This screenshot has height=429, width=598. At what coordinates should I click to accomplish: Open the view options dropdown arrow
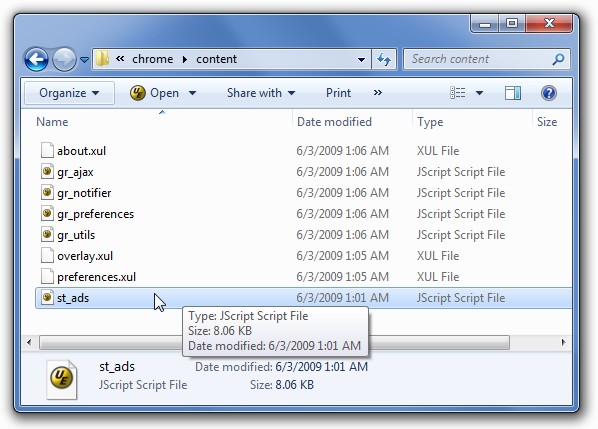pyautogui.click(x=479, y=93)
